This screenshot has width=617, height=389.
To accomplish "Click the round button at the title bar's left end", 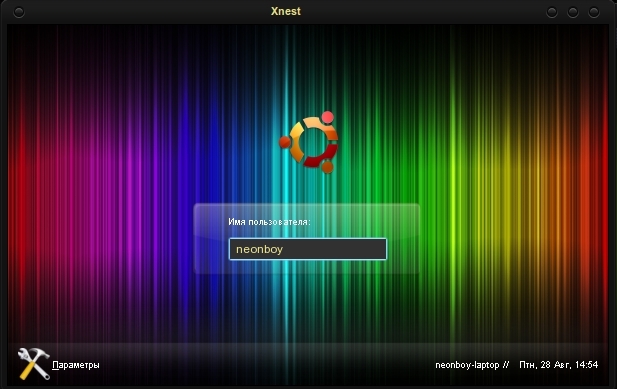I will (18, 12).
